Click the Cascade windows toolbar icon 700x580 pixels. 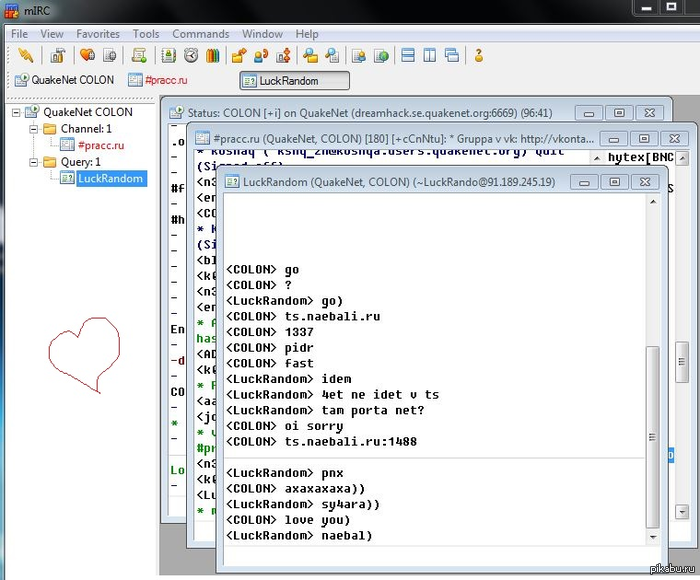(x=452, y=55)
